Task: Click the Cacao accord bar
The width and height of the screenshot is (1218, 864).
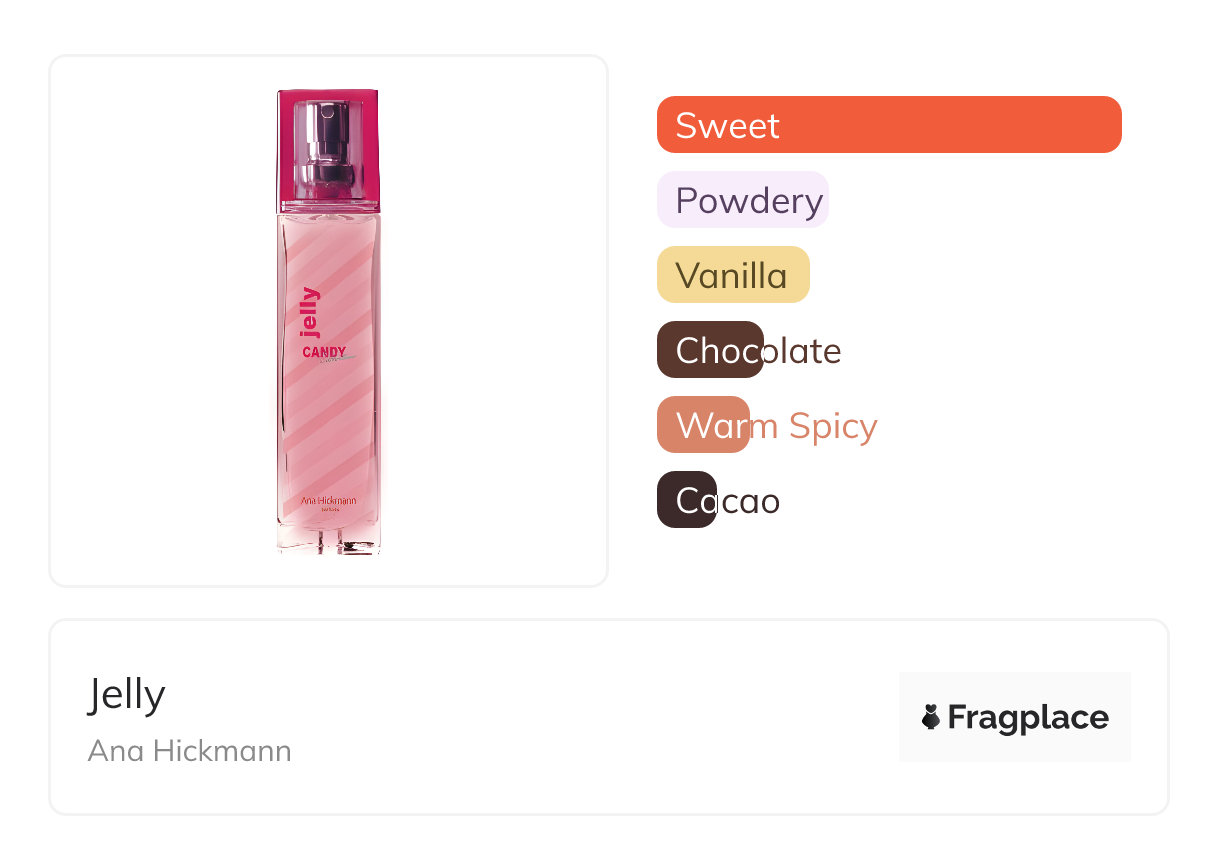Action: tap(686, 500)
